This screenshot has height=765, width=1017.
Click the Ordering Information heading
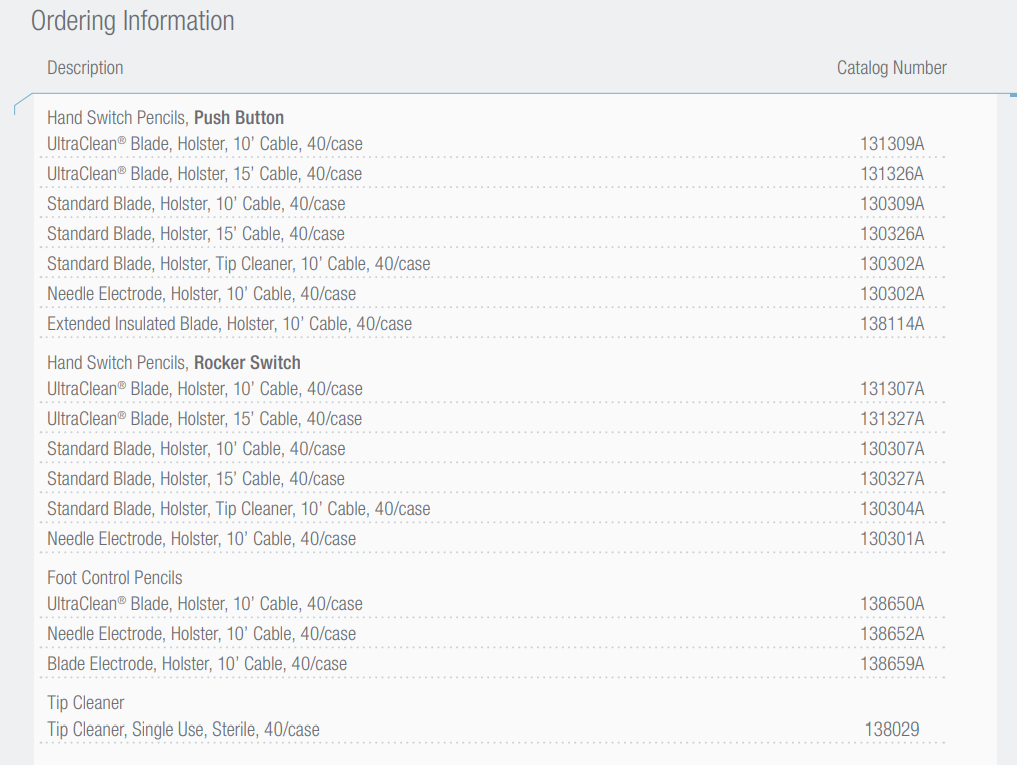tap(133, 21)
